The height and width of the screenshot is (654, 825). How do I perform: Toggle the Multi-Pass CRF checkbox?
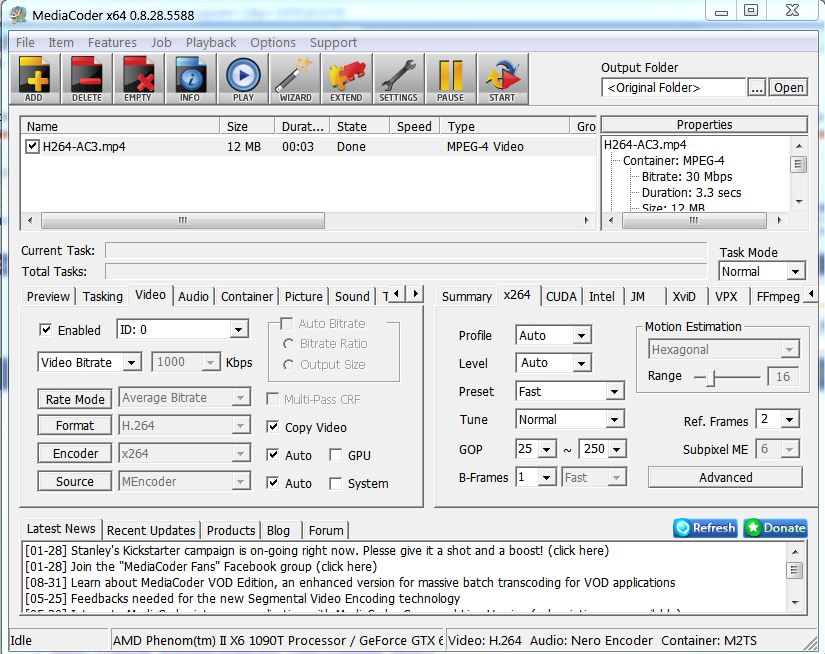273,399
